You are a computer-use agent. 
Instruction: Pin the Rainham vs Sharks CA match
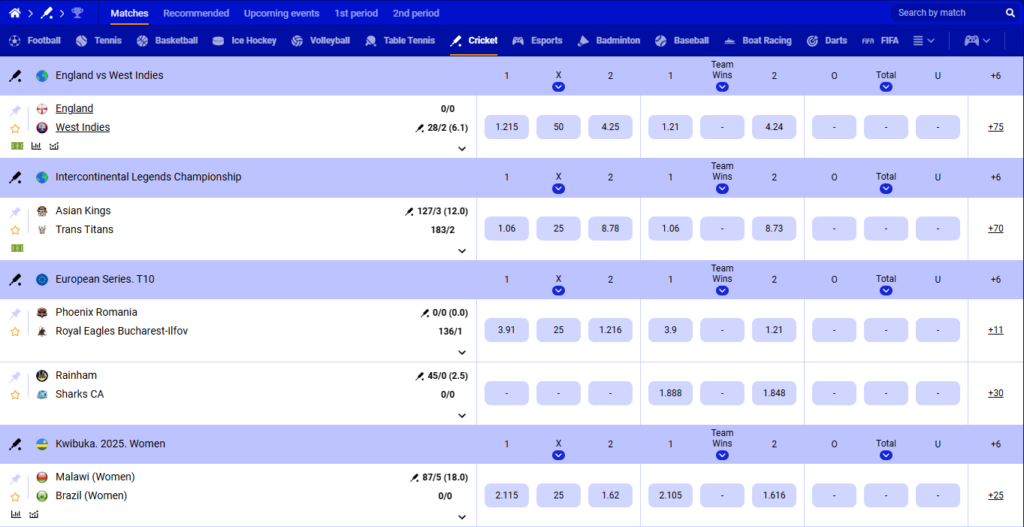click(x=16, y=376)
